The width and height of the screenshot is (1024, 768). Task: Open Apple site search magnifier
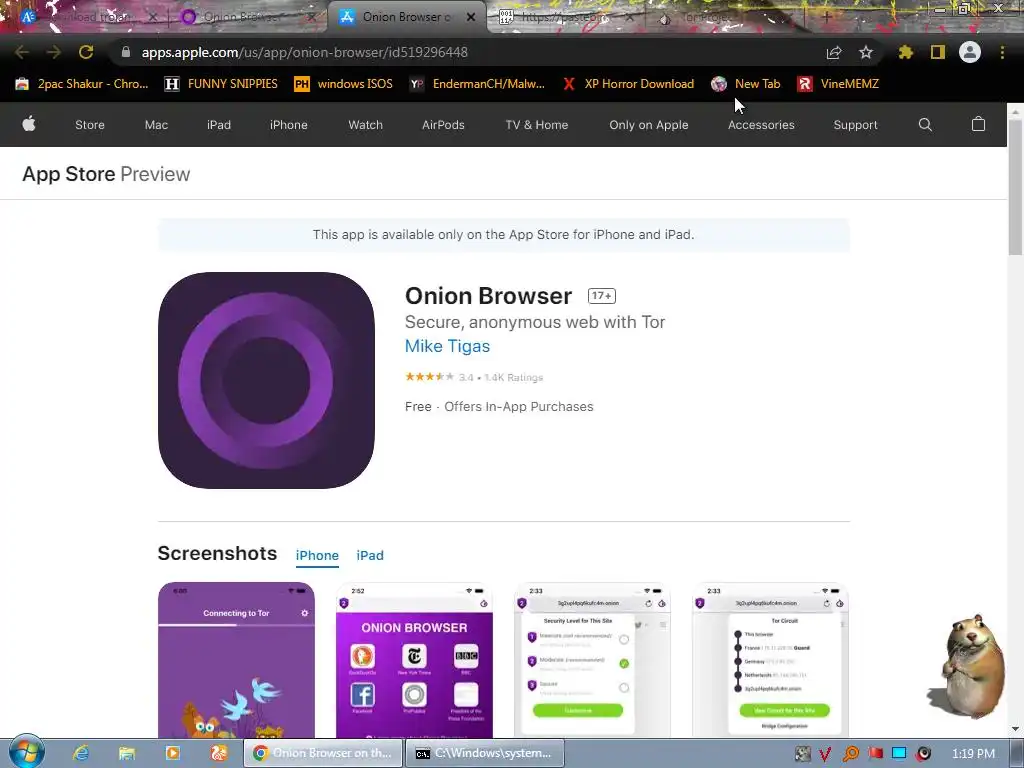(925, 125)
